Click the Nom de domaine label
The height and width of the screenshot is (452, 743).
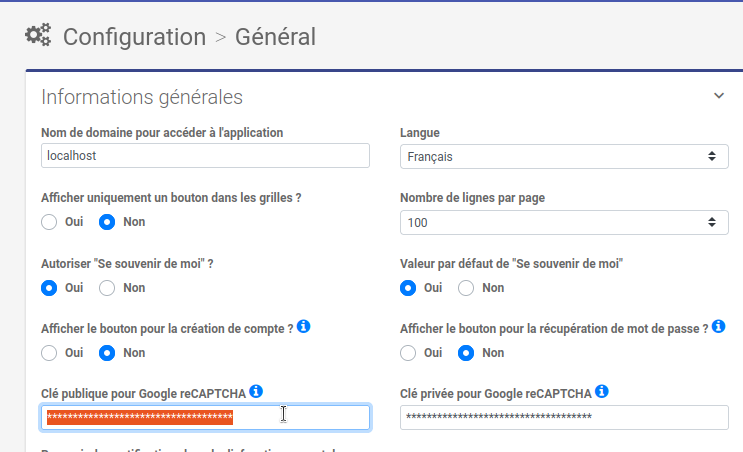pos(162,133)
